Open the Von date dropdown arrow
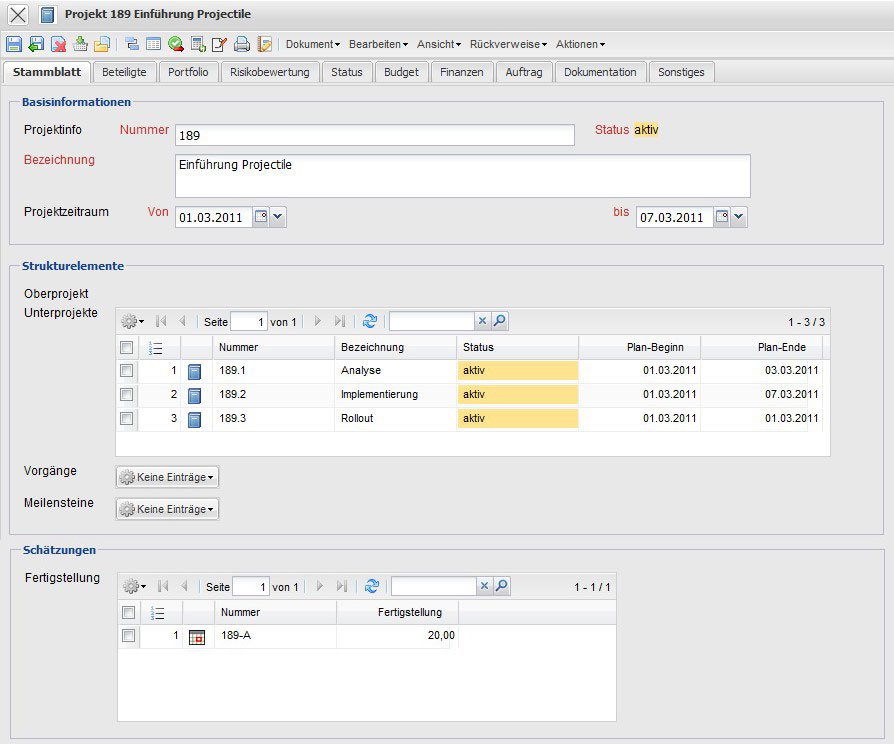The height and width of the screenshot is (744, 894). click(278, 217)
